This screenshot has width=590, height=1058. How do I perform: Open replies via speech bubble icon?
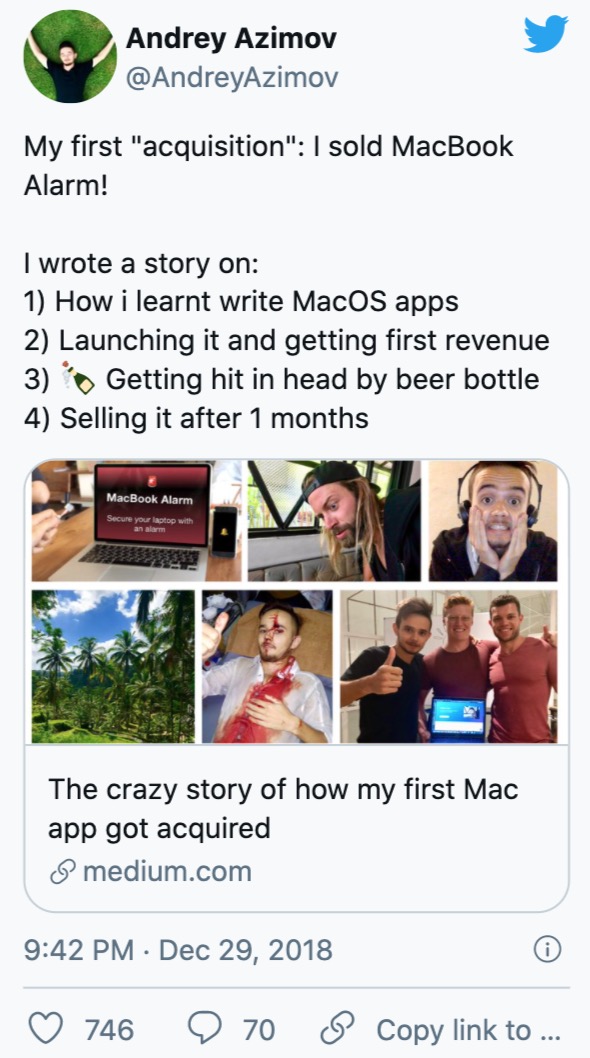(204, 1029)
